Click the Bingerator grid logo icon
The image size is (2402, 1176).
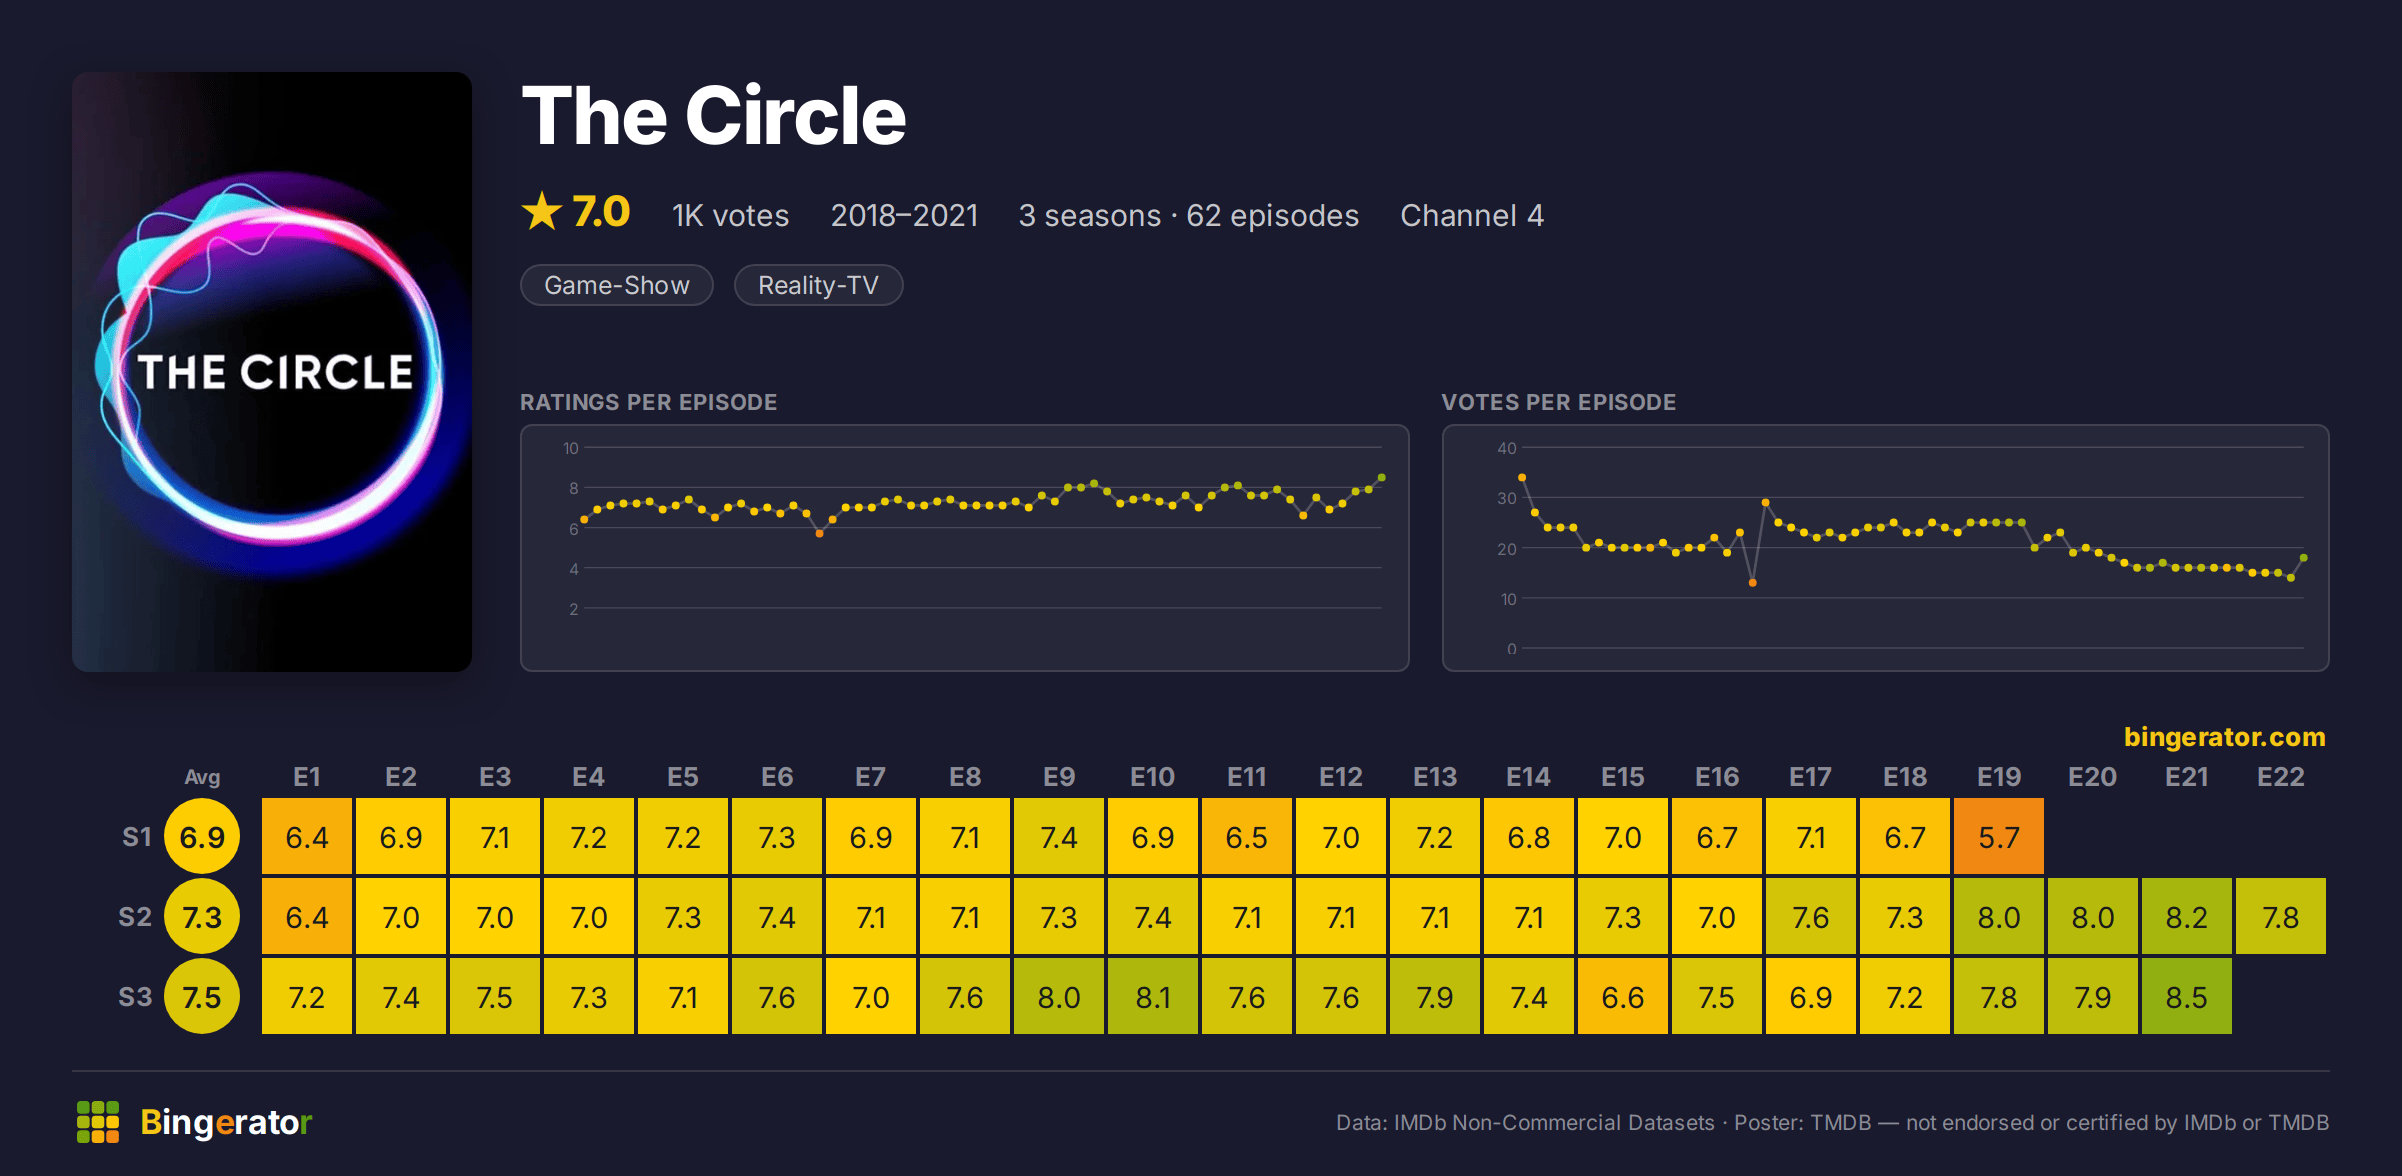98,1122
